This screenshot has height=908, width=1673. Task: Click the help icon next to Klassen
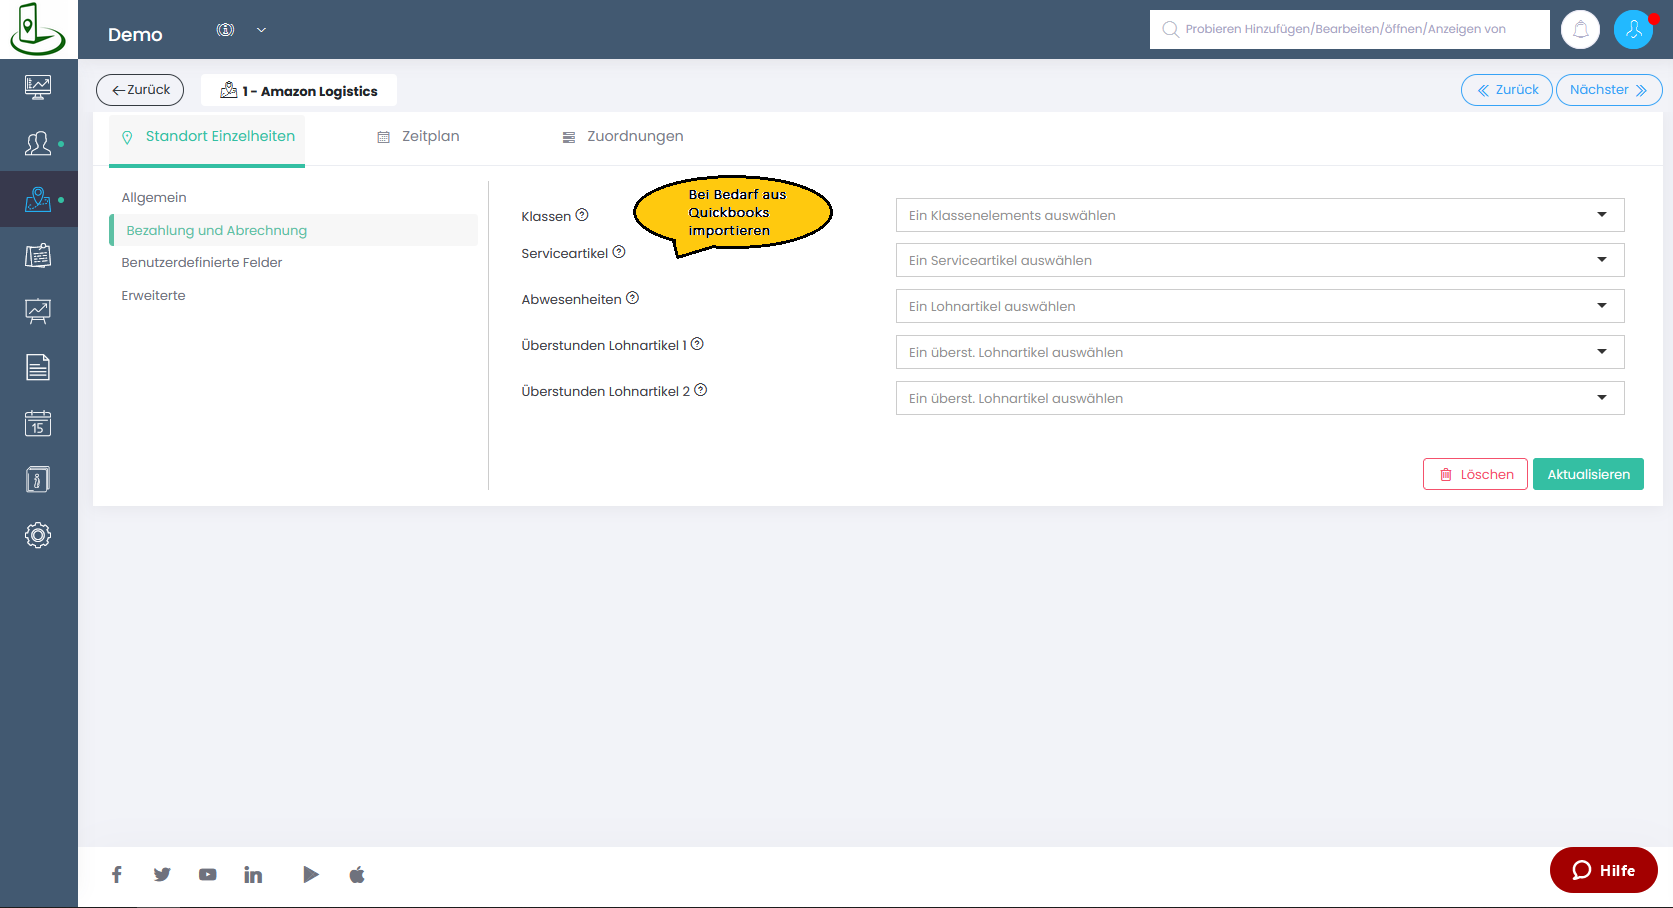(582, 215)
